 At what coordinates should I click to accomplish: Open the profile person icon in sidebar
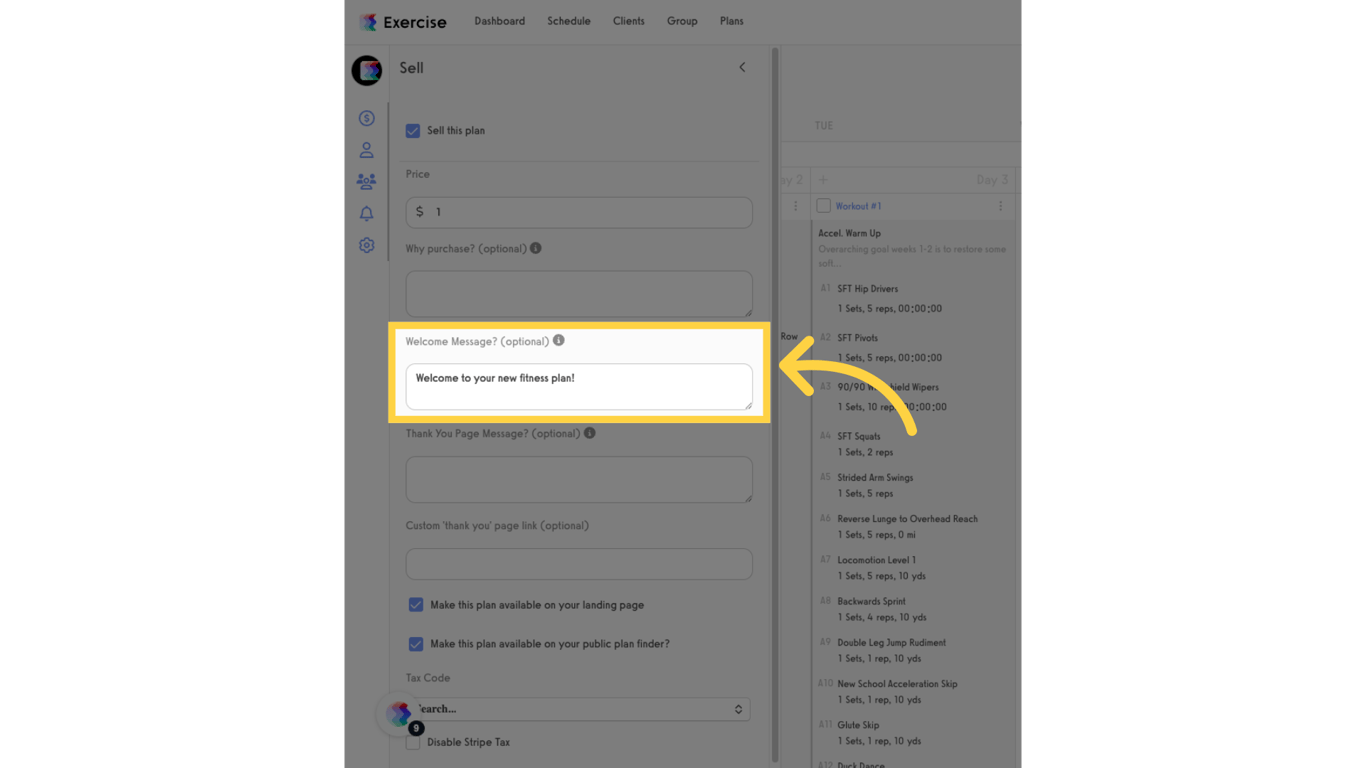tap(366, 149)
